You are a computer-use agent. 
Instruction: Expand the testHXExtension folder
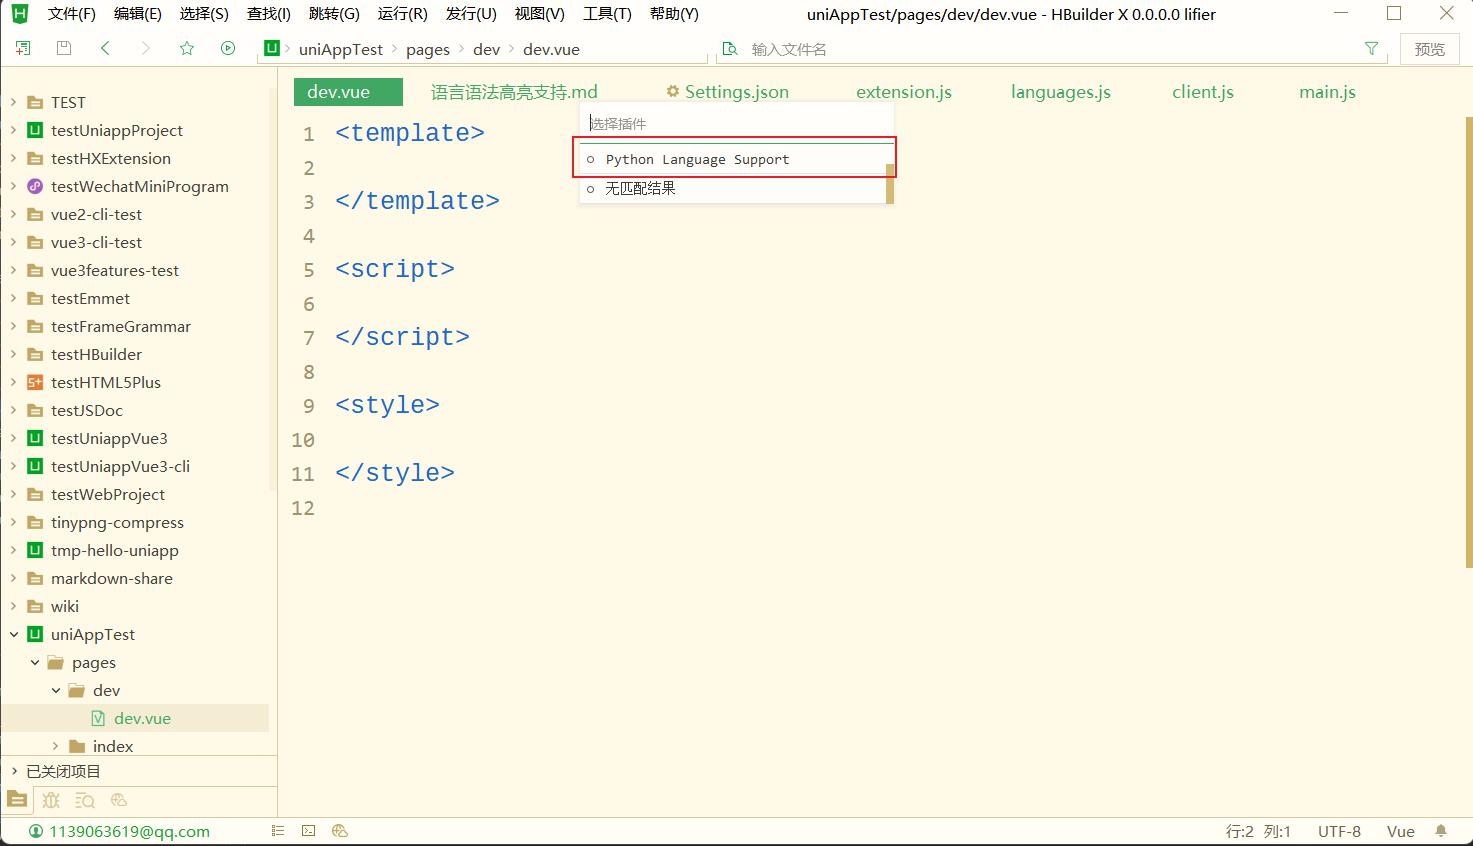coord(14,158)
